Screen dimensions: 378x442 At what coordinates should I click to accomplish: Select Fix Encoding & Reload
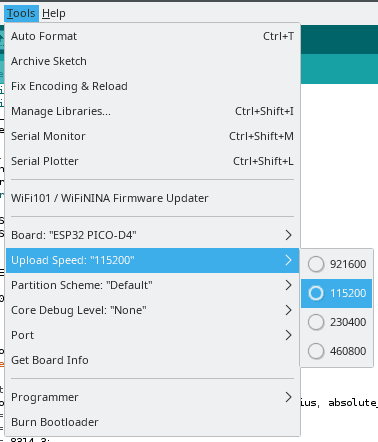coord(152,86)
